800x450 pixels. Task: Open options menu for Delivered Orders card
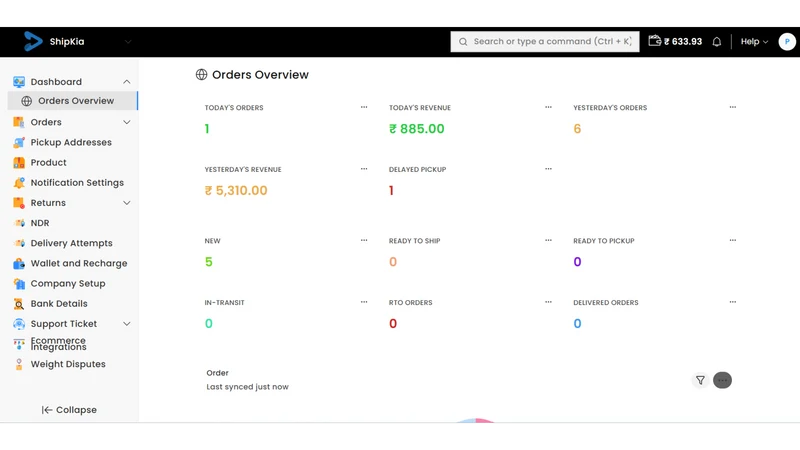point(733,302)
